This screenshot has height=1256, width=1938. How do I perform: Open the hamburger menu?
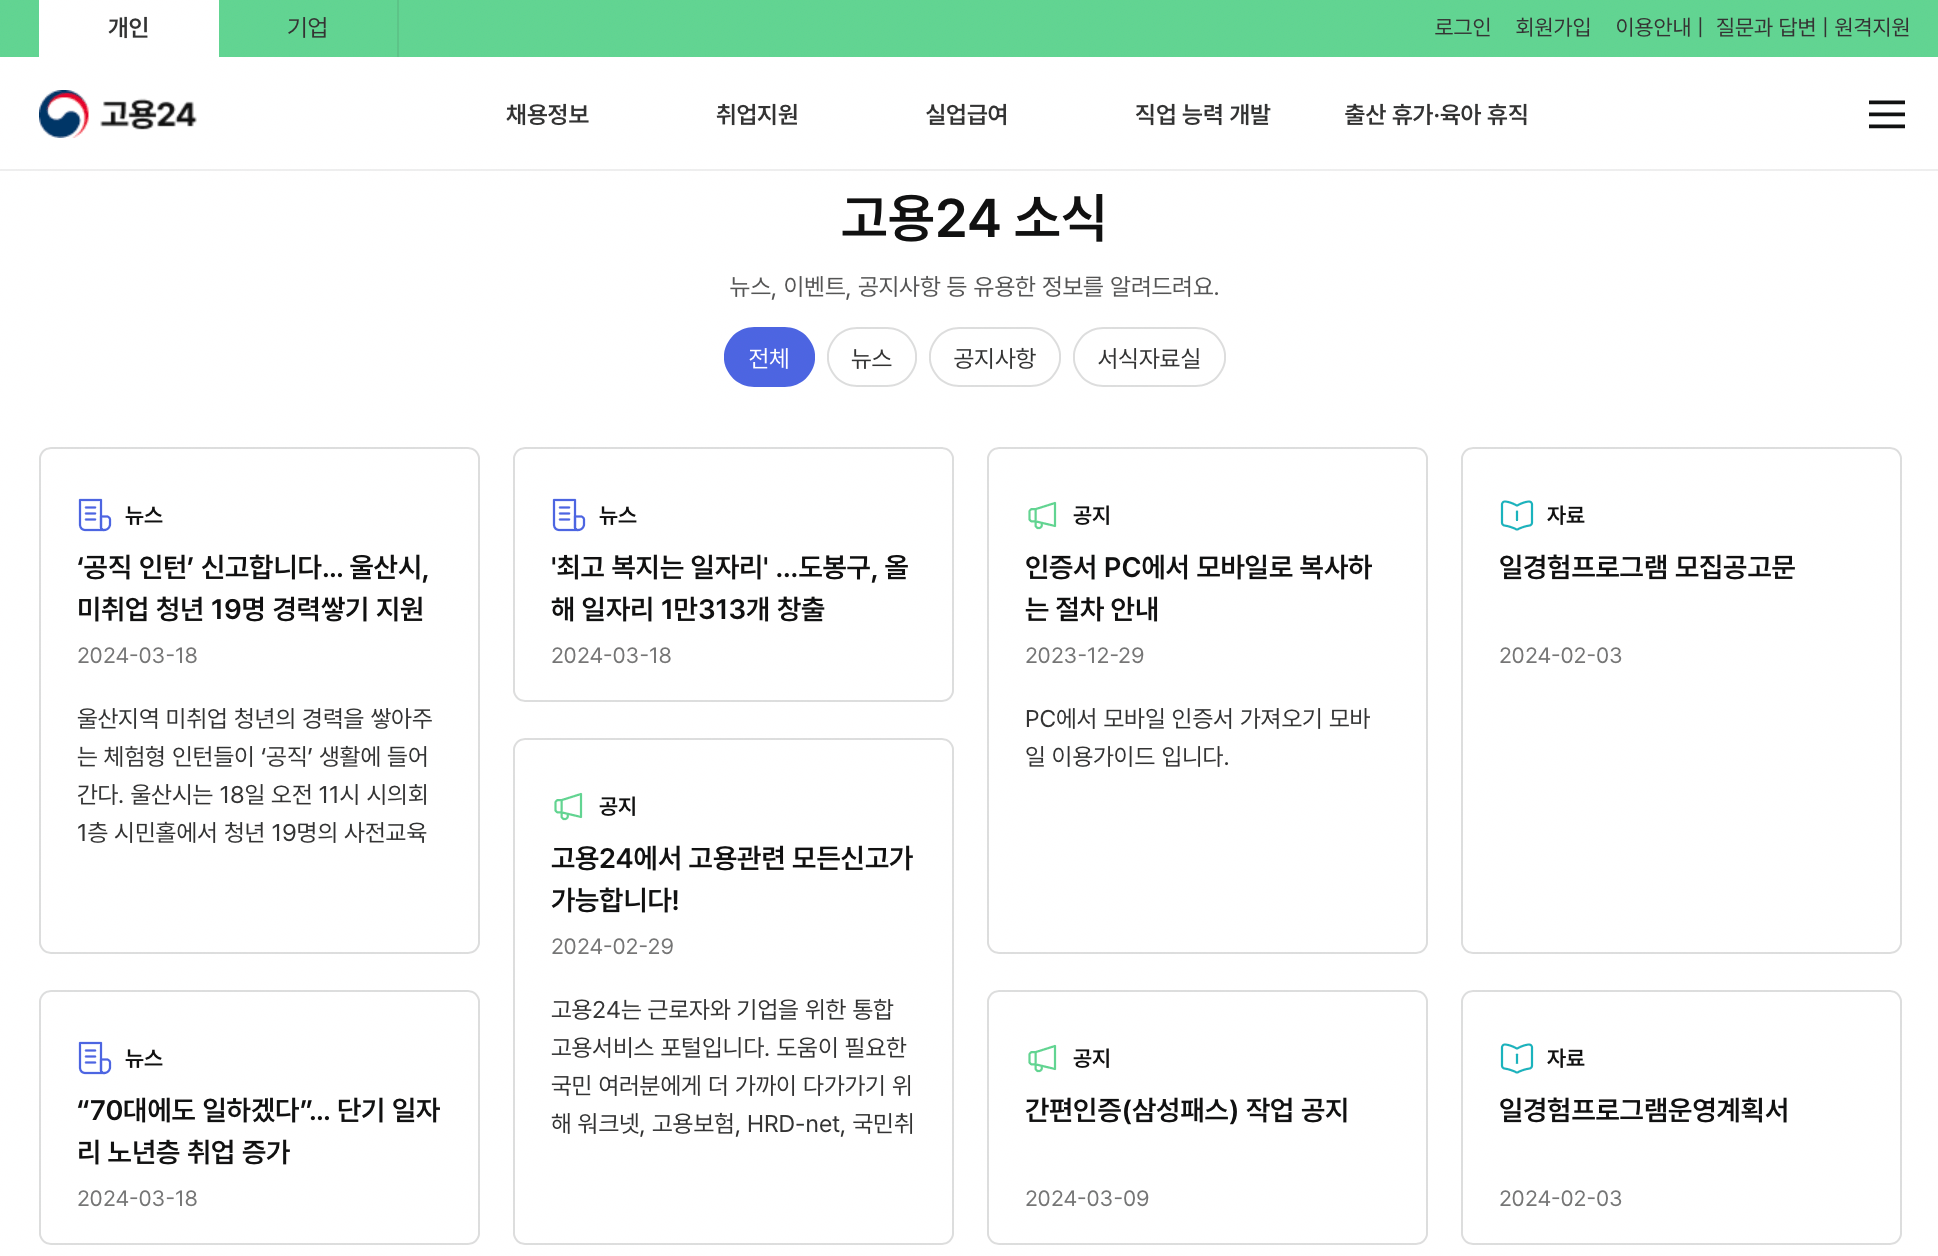tap(1886, 114)
